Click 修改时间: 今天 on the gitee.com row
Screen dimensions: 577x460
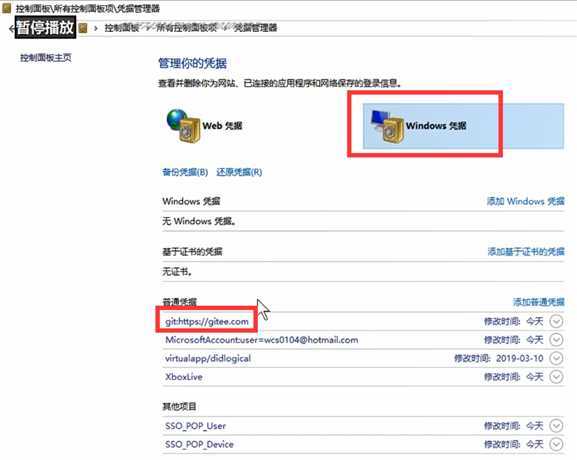(x=513, y=321)
